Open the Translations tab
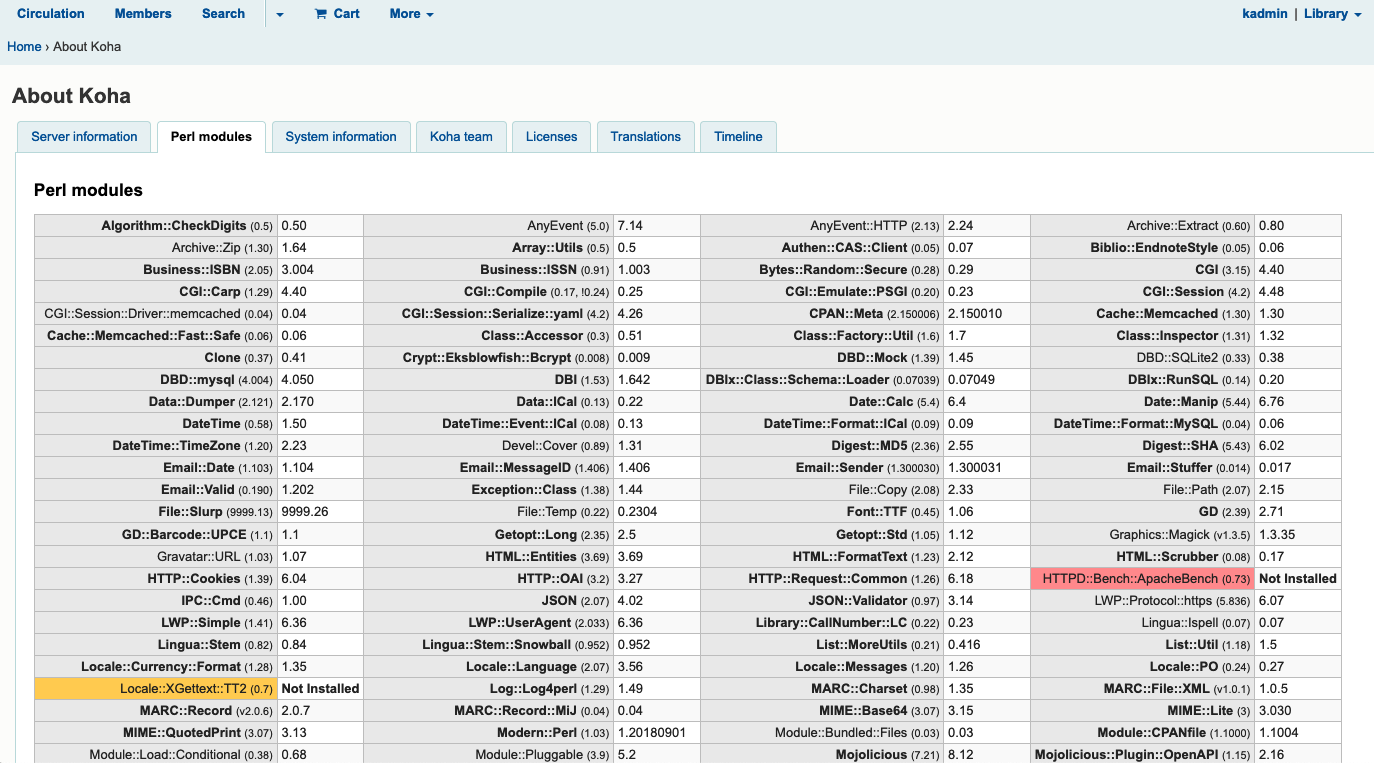 pyautogui.click(x=645, y=137)
